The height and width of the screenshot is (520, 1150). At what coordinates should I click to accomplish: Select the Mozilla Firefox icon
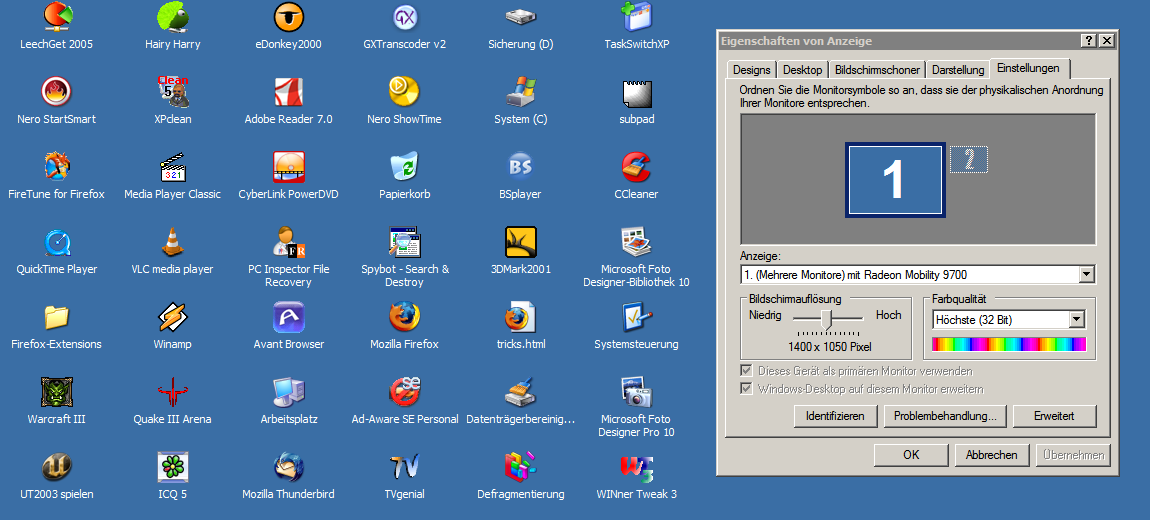pos(404,317)
